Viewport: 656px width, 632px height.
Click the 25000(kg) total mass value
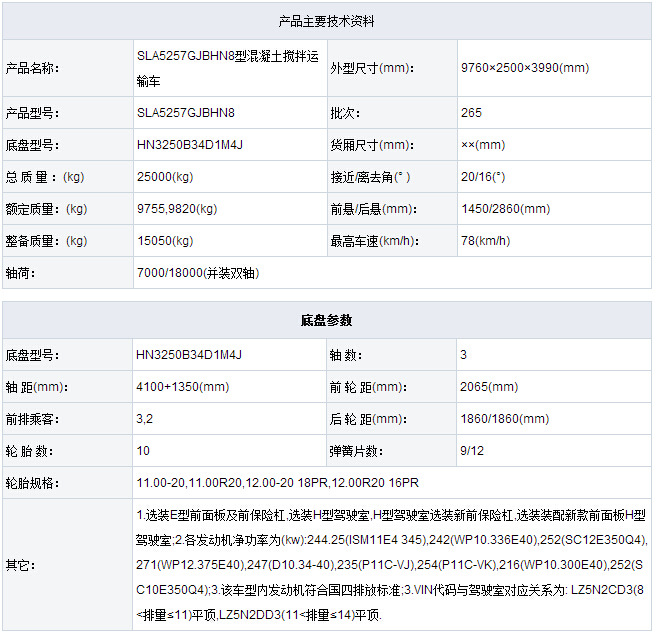coord(165,177)
